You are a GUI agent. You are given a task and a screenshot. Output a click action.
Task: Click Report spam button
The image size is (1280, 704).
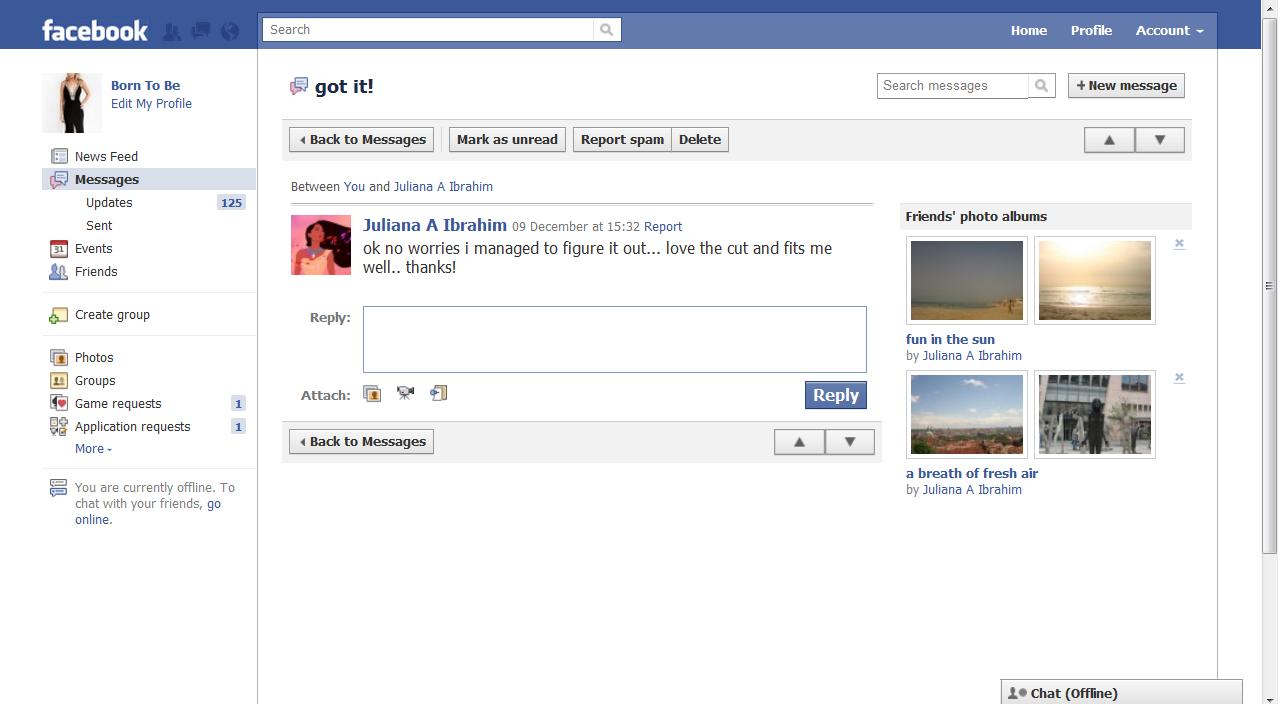622,140
